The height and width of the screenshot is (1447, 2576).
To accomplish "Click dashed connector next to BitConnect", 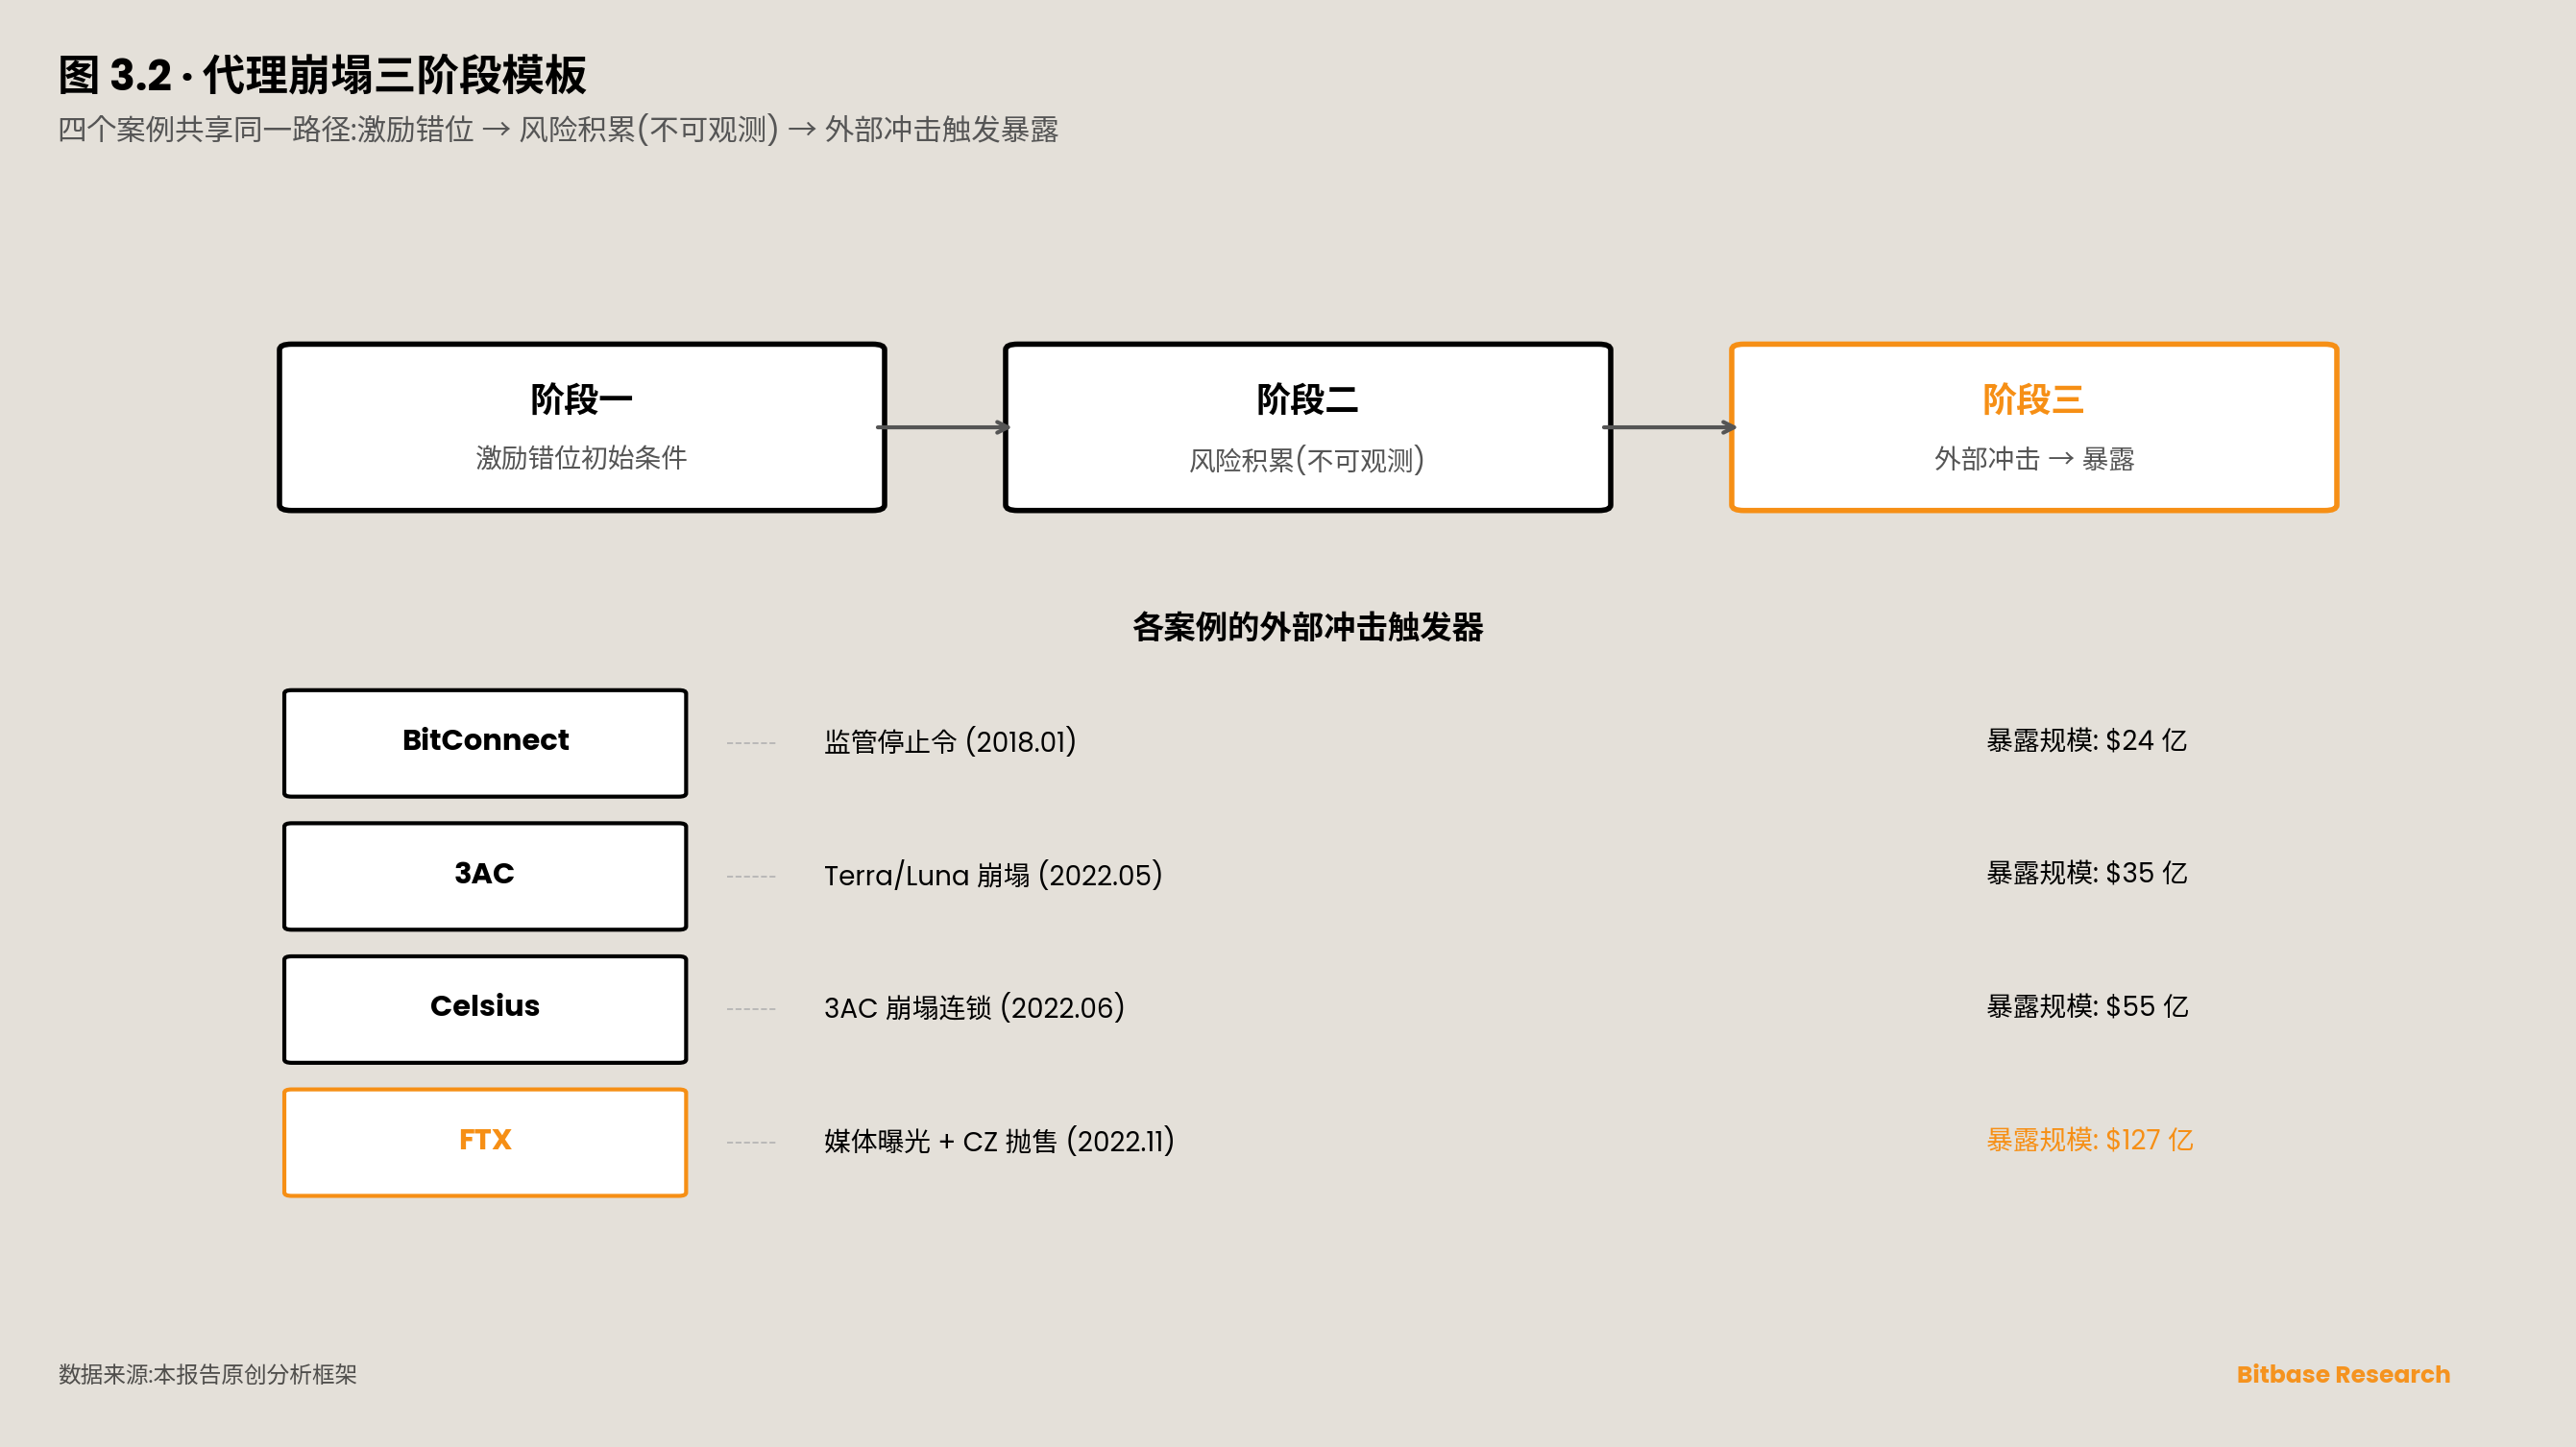I will [751, 743].
